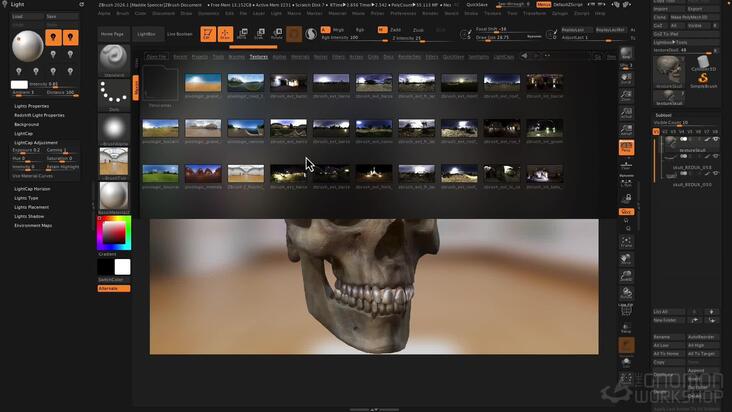732x412 pixels.
Task: Select the SimpleBrush tool icon
Action: tap(703, 80)
